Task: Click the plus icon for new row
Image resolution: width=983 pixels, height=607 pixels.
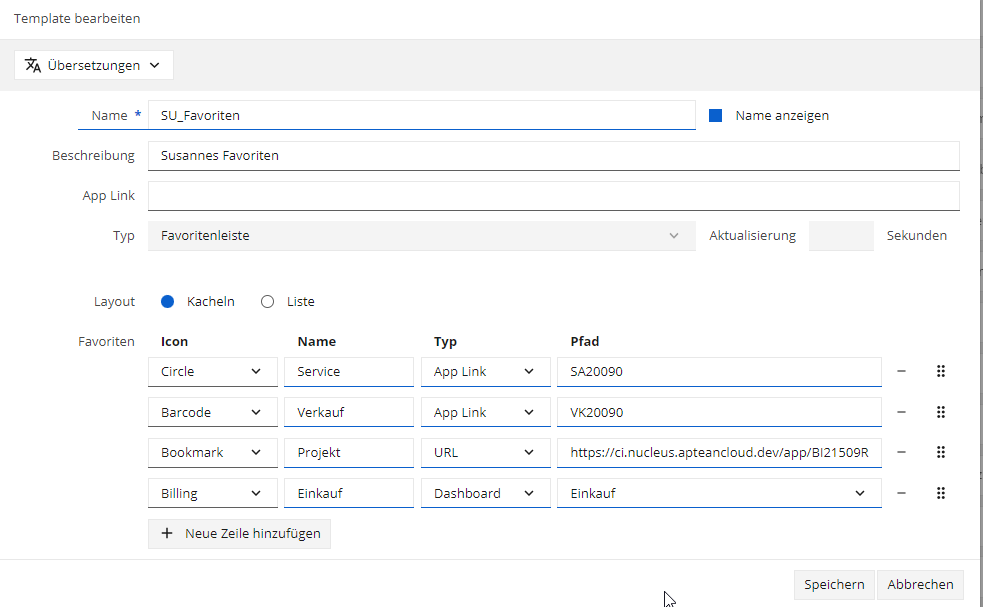Action: (167, 533)
